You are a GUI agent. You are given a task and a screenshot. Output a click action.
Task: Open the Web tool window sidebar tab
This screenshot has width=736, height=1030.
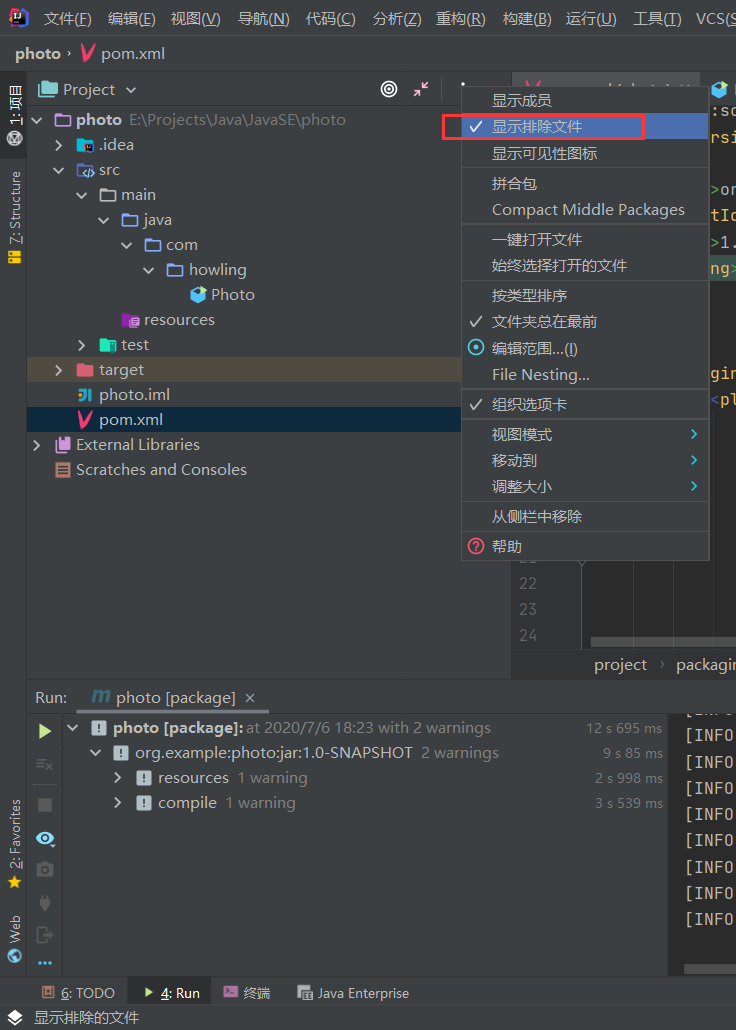click(x=14, y=938)
